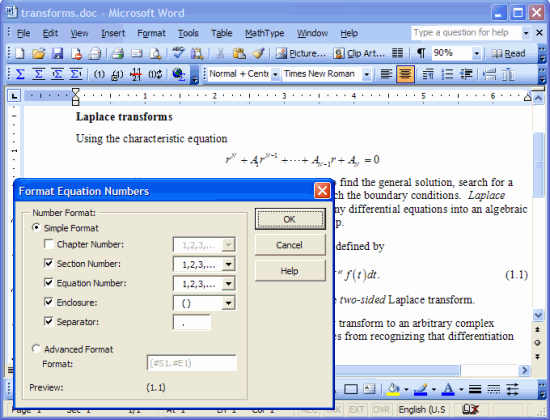
Task: Toggle Show/Hide paragraph marks
Action: (421, 53)
